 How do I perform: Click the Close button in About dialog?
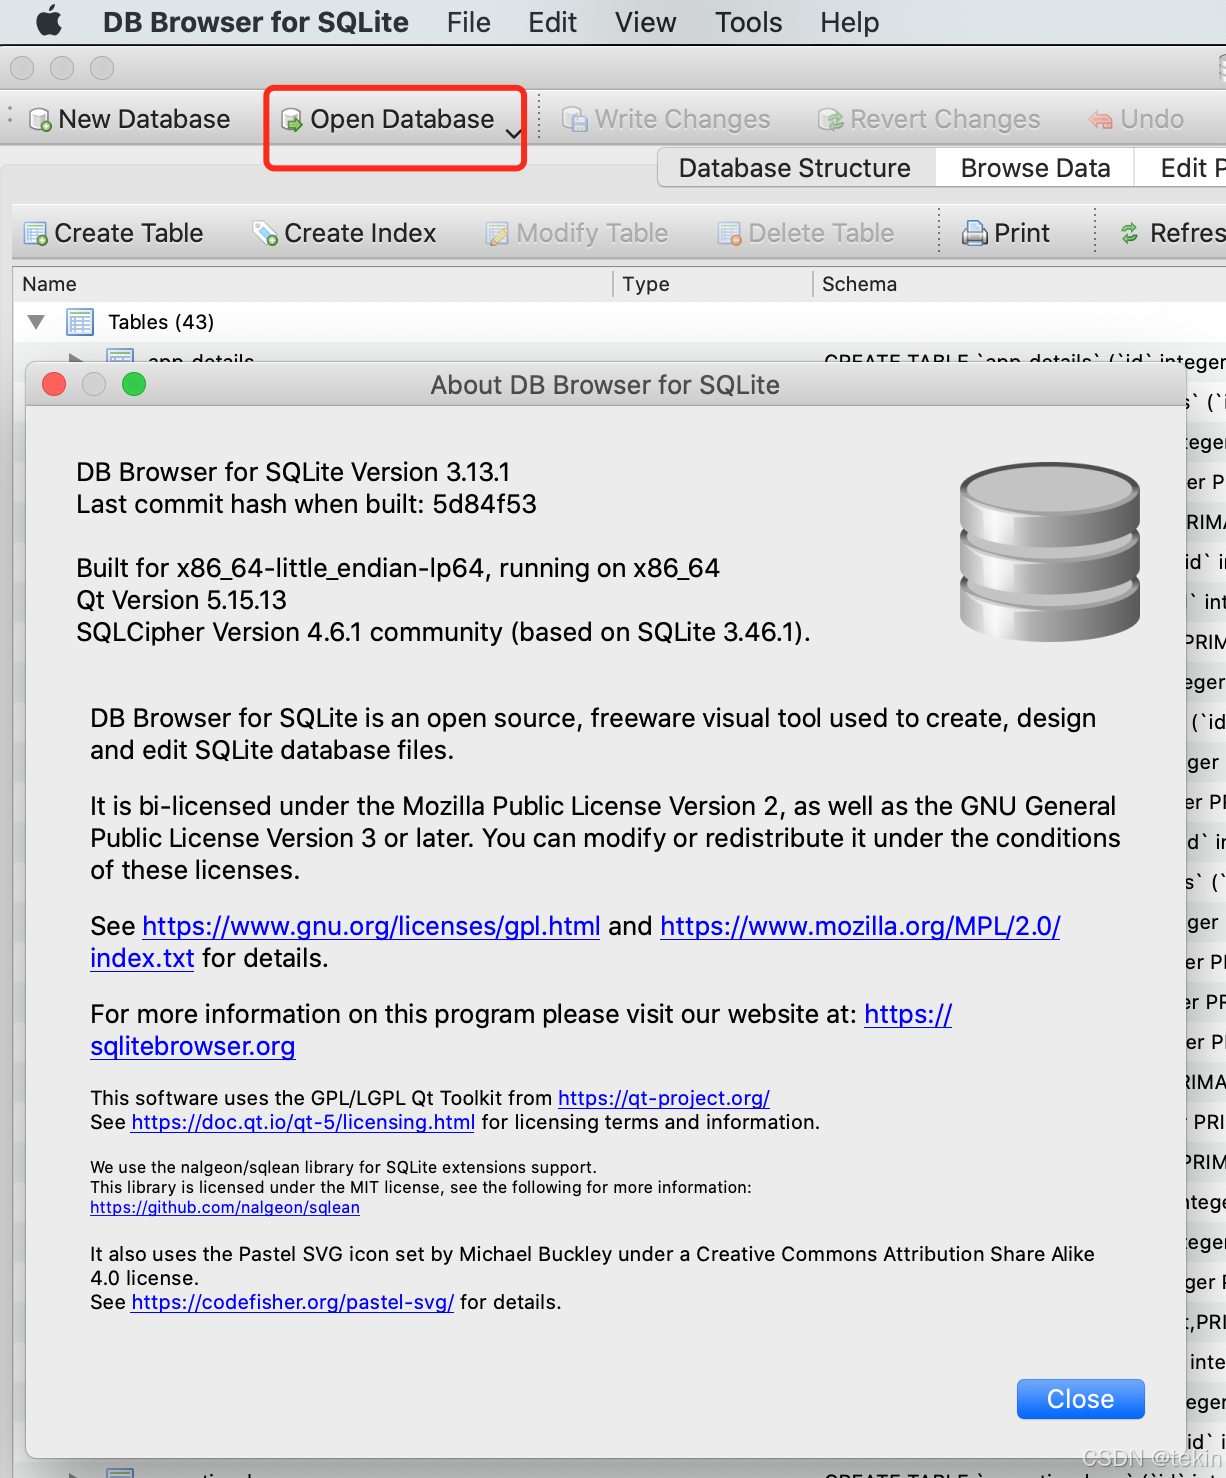tap(1080, 1399)
